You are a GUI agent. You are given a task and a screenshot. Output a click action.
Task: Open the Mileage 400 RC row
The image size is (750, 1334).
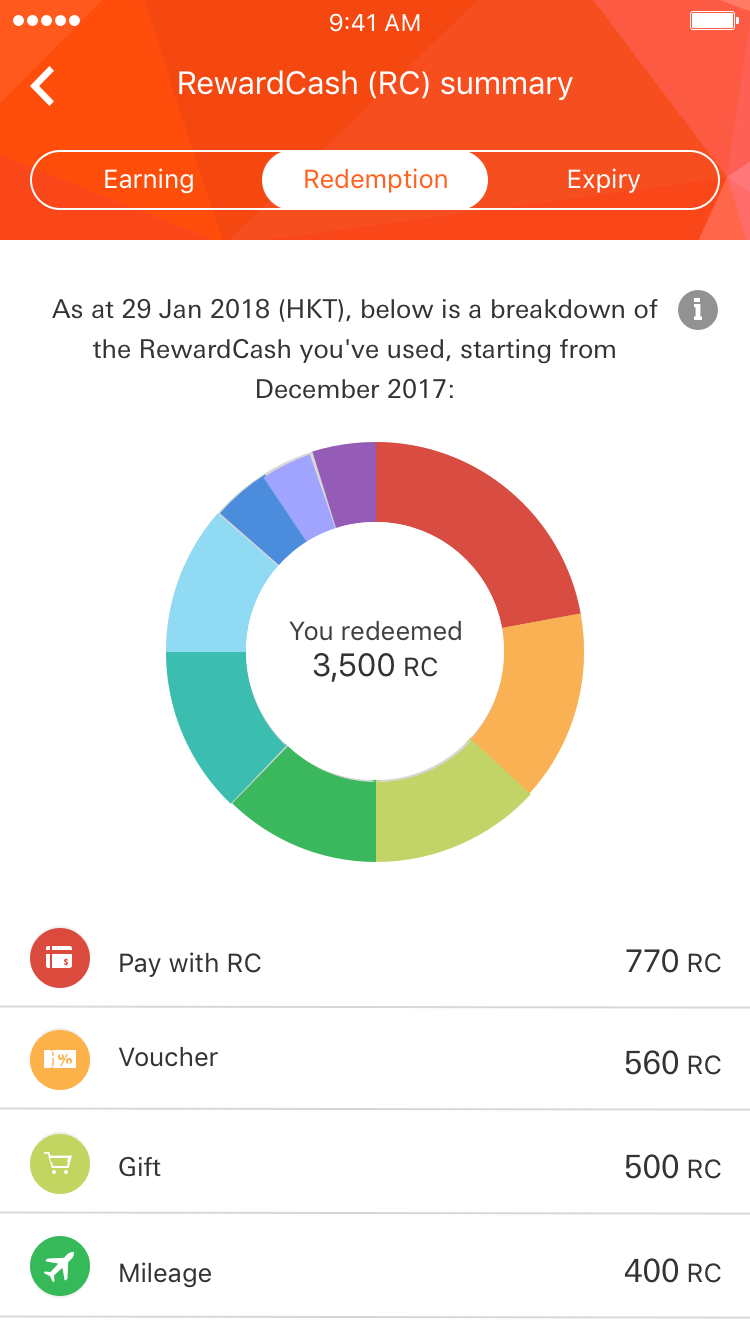(x=375, y=1265)
